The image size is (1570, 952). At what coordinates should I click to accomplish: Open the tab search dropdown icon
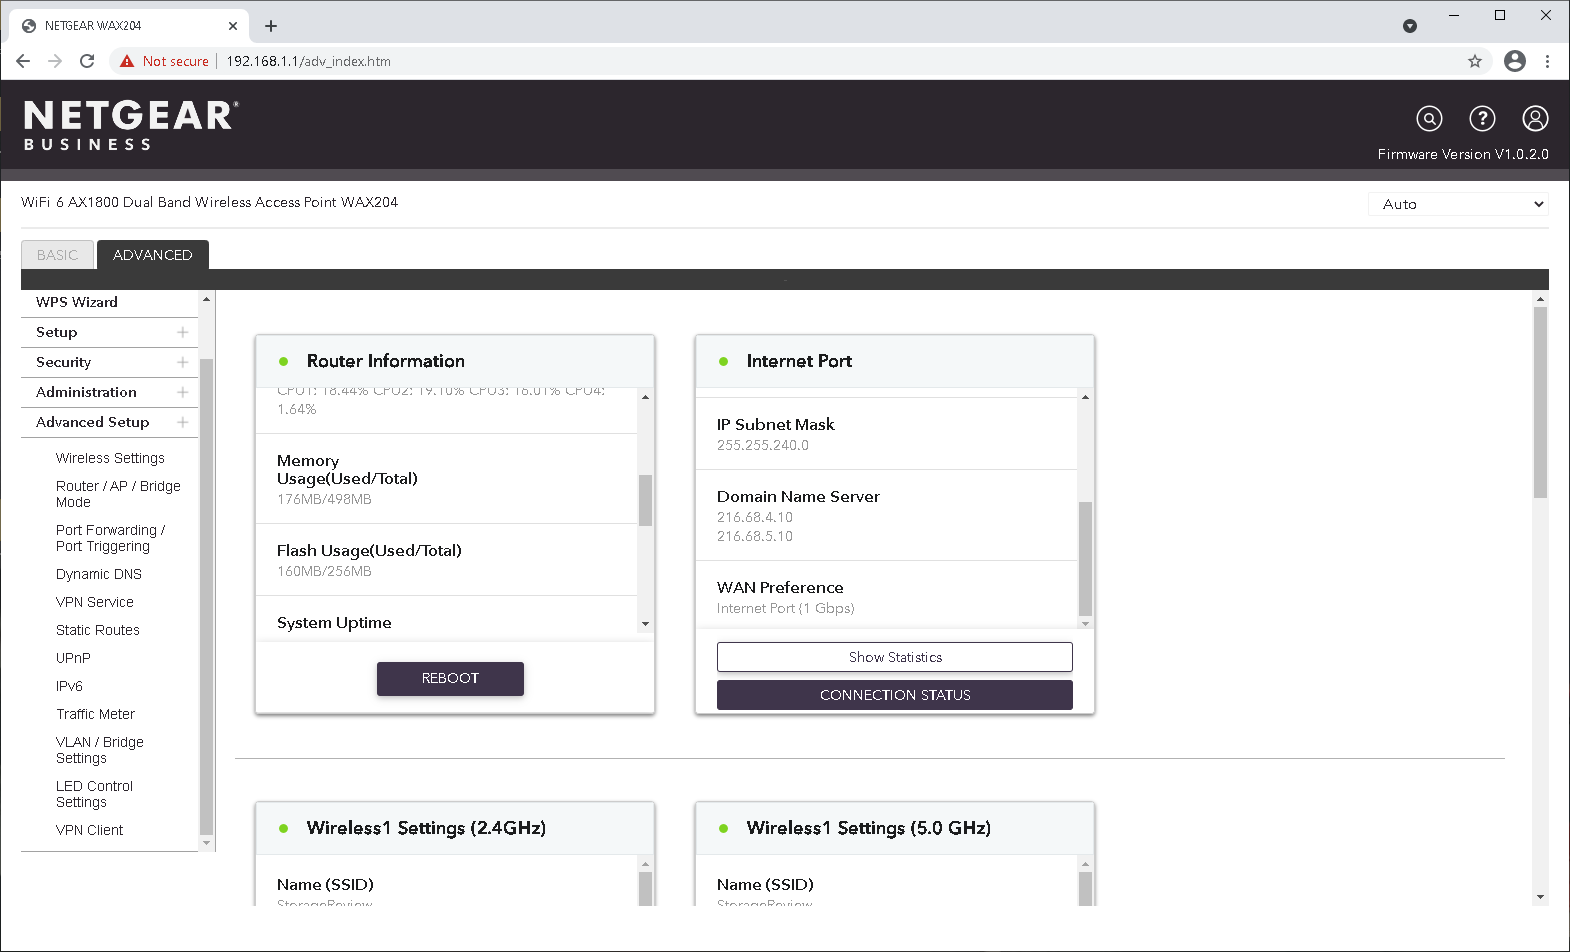(1410, 26)
